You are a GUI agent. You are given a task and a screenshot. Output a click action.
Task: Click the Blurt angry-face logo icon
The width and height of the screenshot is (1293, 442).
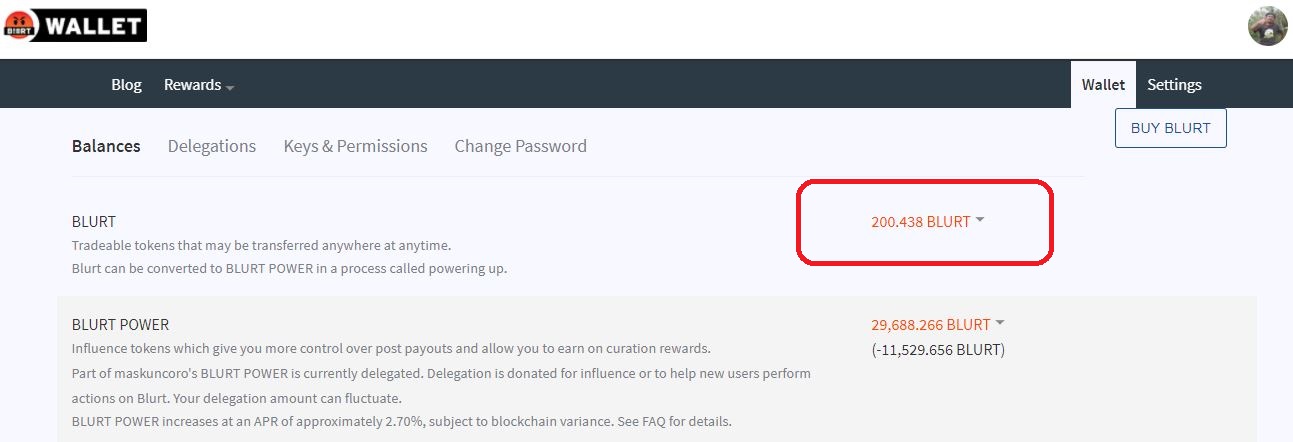tap(21, 25)
